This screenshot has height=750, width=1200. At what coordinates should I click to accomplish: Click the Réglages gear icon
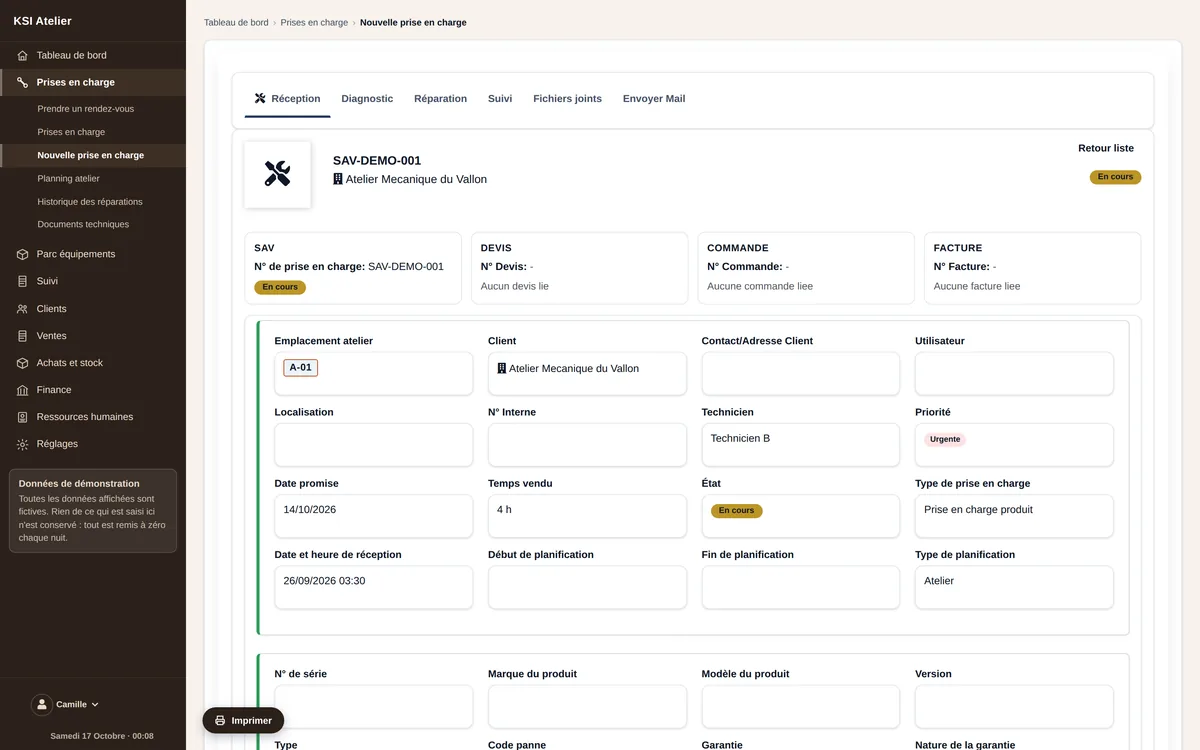[x=22, y=444]
